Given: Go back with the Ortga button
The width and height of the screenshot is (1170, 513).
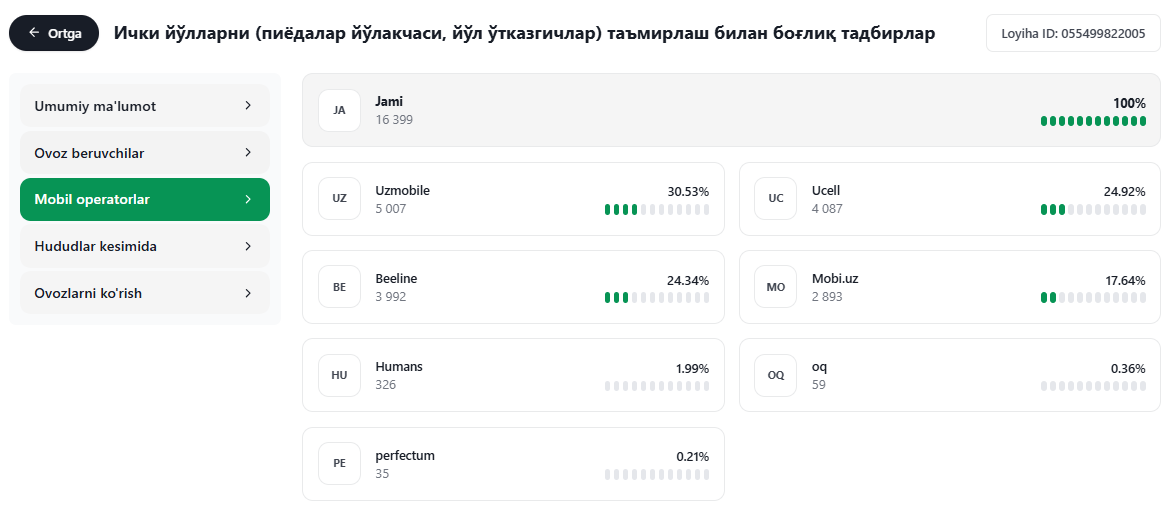Looking at the screenshot, I should 54,33.
